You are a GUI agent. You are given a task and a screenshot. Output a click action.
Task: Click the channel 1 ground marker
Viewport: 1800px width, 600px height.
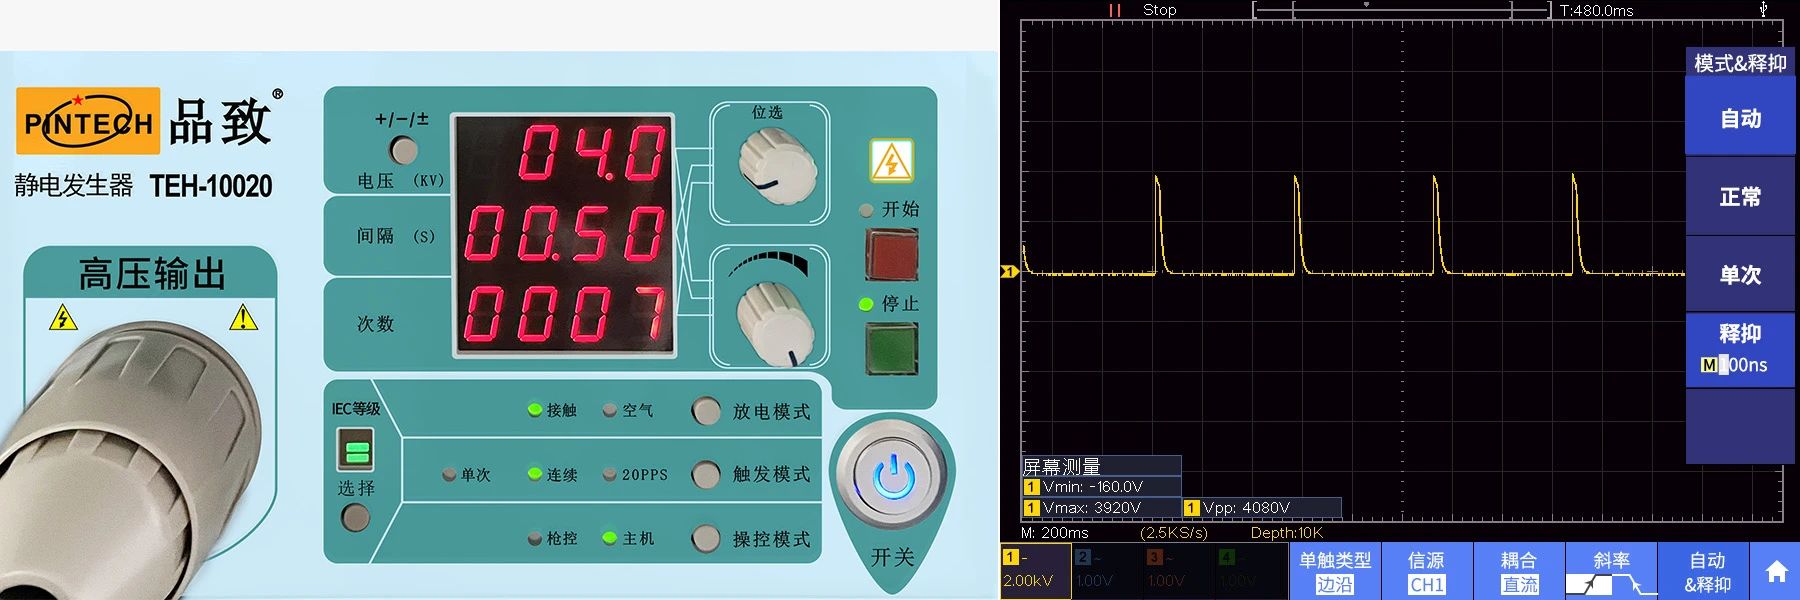1008,272
